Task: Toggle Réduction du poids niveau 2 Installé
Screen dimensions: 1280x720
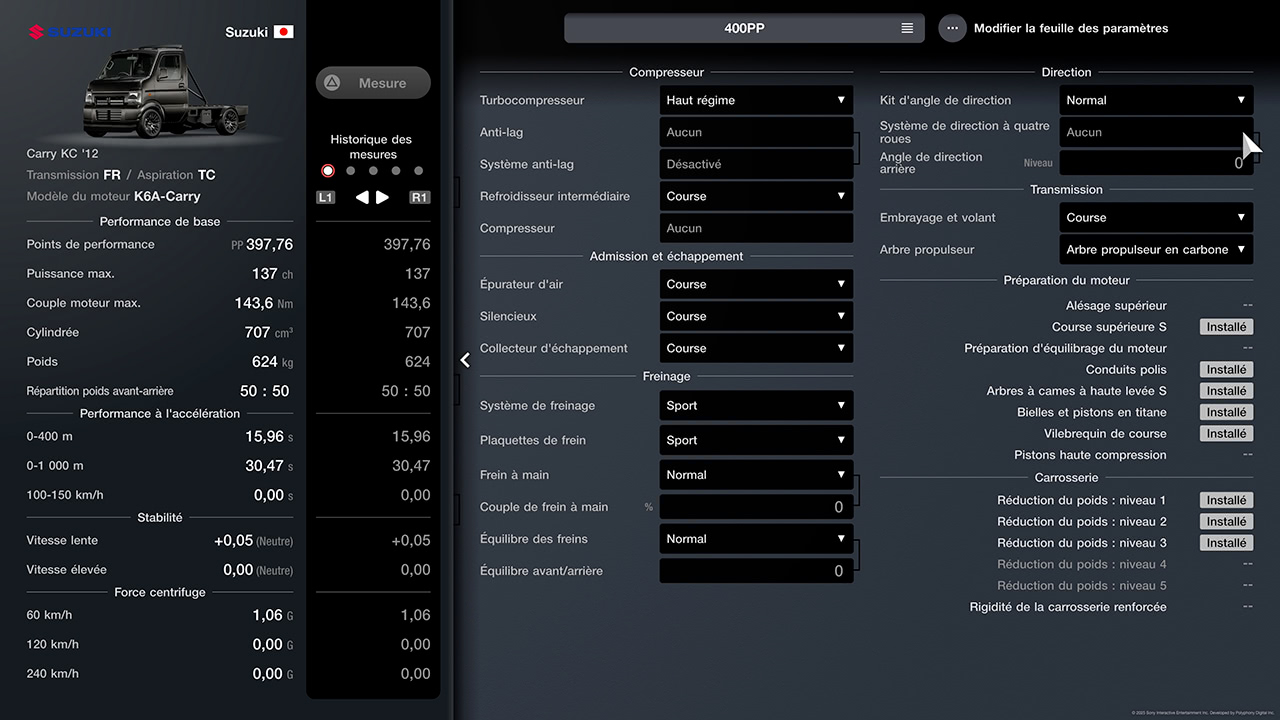Action: 1226,521
